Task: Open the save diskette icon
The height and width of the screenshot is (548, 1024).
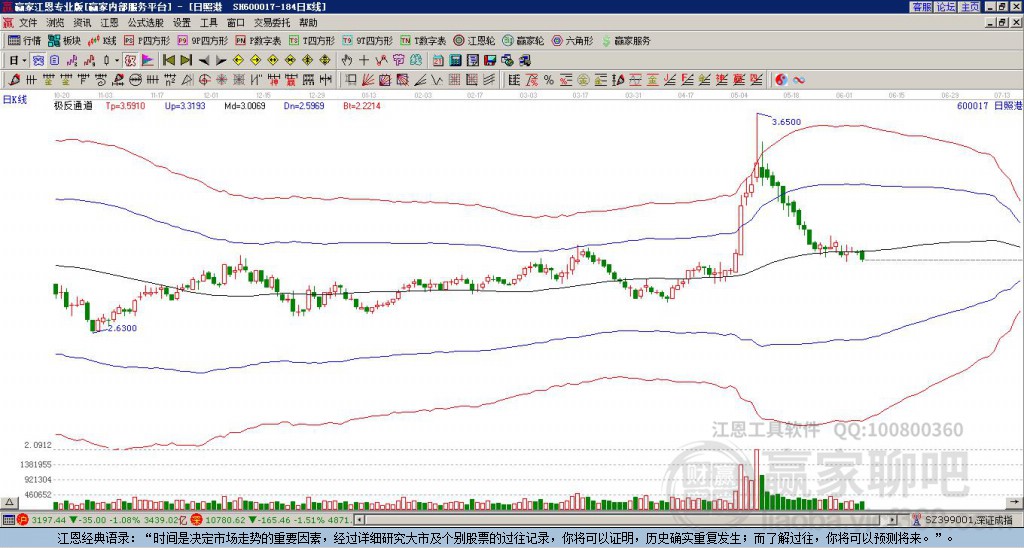Action: 490,61
